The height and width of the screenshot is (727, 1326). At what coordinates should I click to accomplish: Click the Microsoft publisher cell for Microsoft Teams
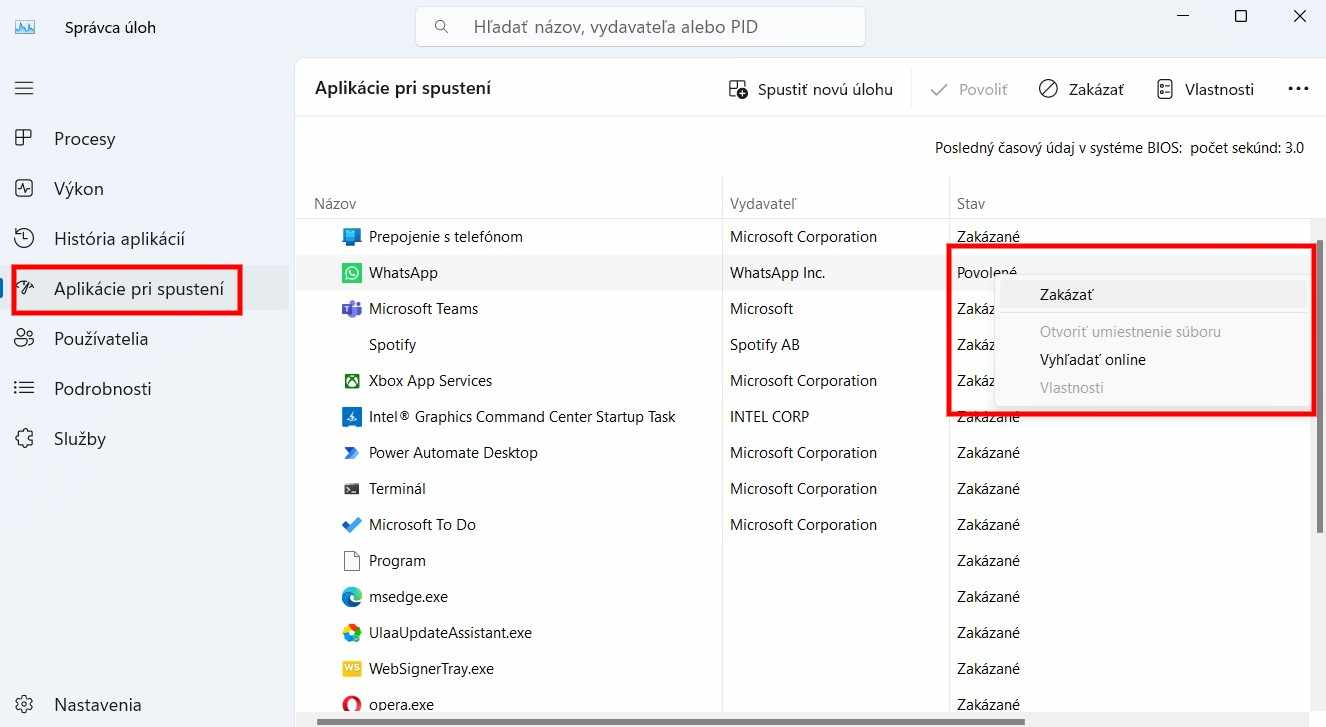pyautogui.click(x=761, y=309)
